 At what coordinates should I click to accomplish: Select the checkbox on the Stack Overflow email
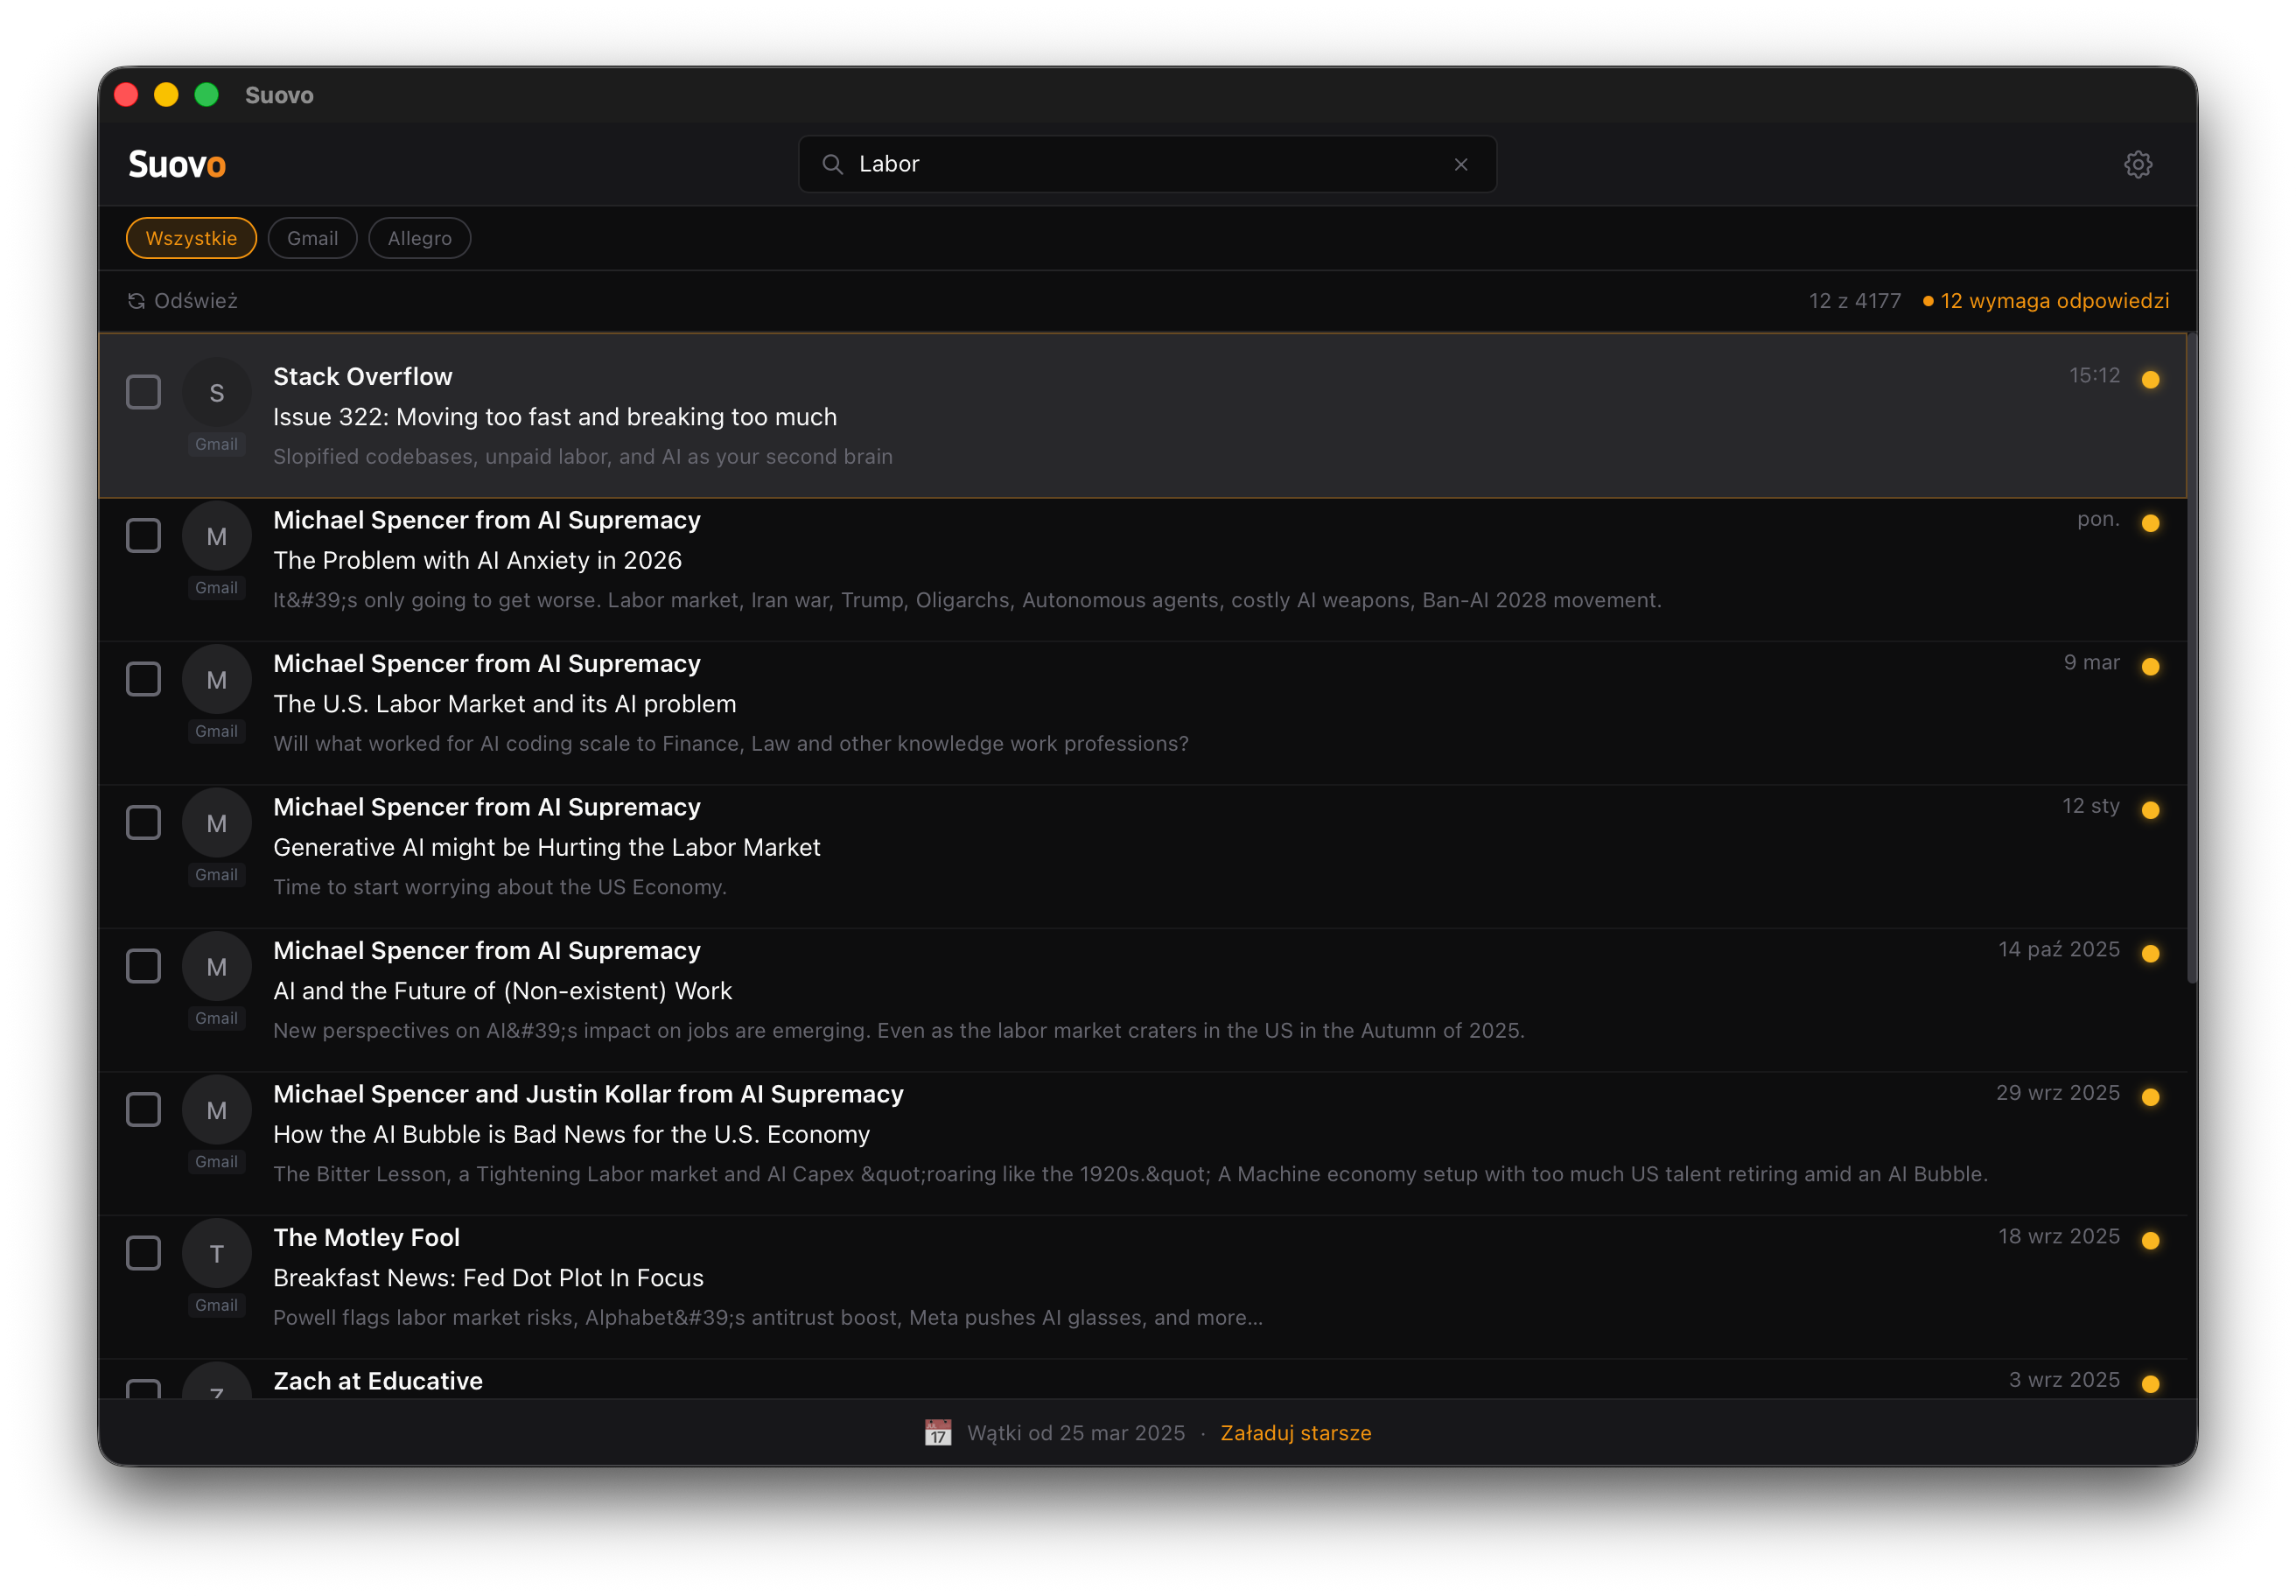143,392
